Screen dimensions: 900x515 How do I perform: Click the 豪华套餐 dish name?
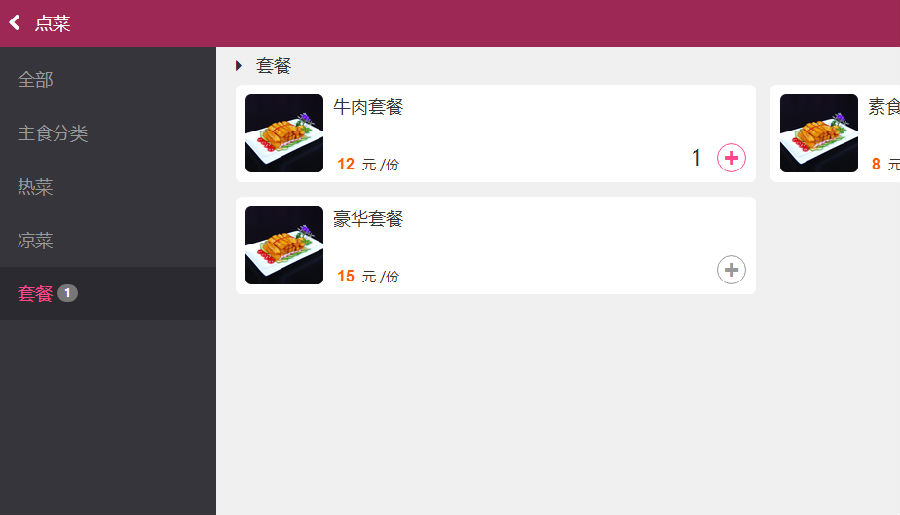click(368, 219)
